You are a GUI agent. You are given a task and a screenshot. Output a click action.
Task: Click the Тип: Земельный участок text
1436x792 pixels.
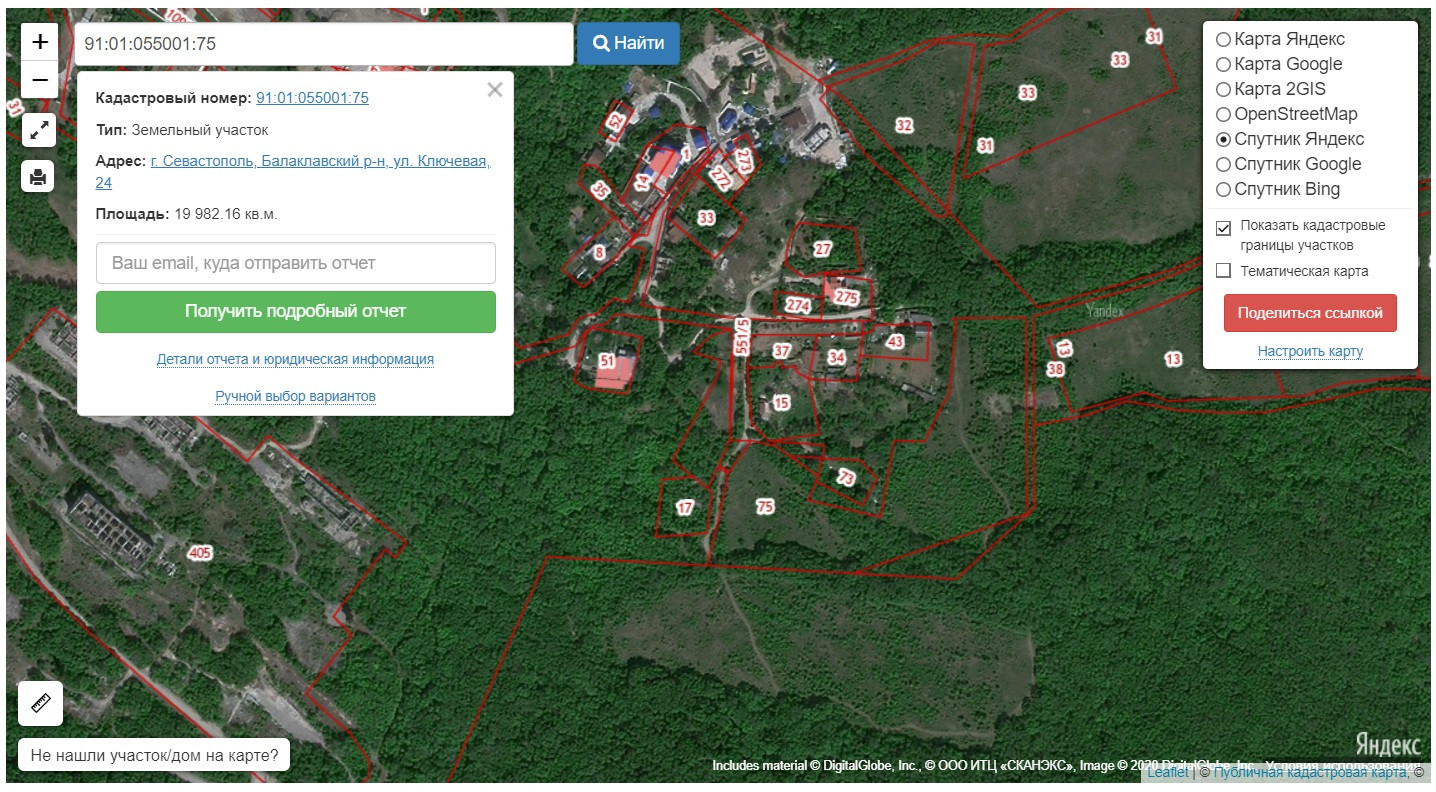pos(182,130)
